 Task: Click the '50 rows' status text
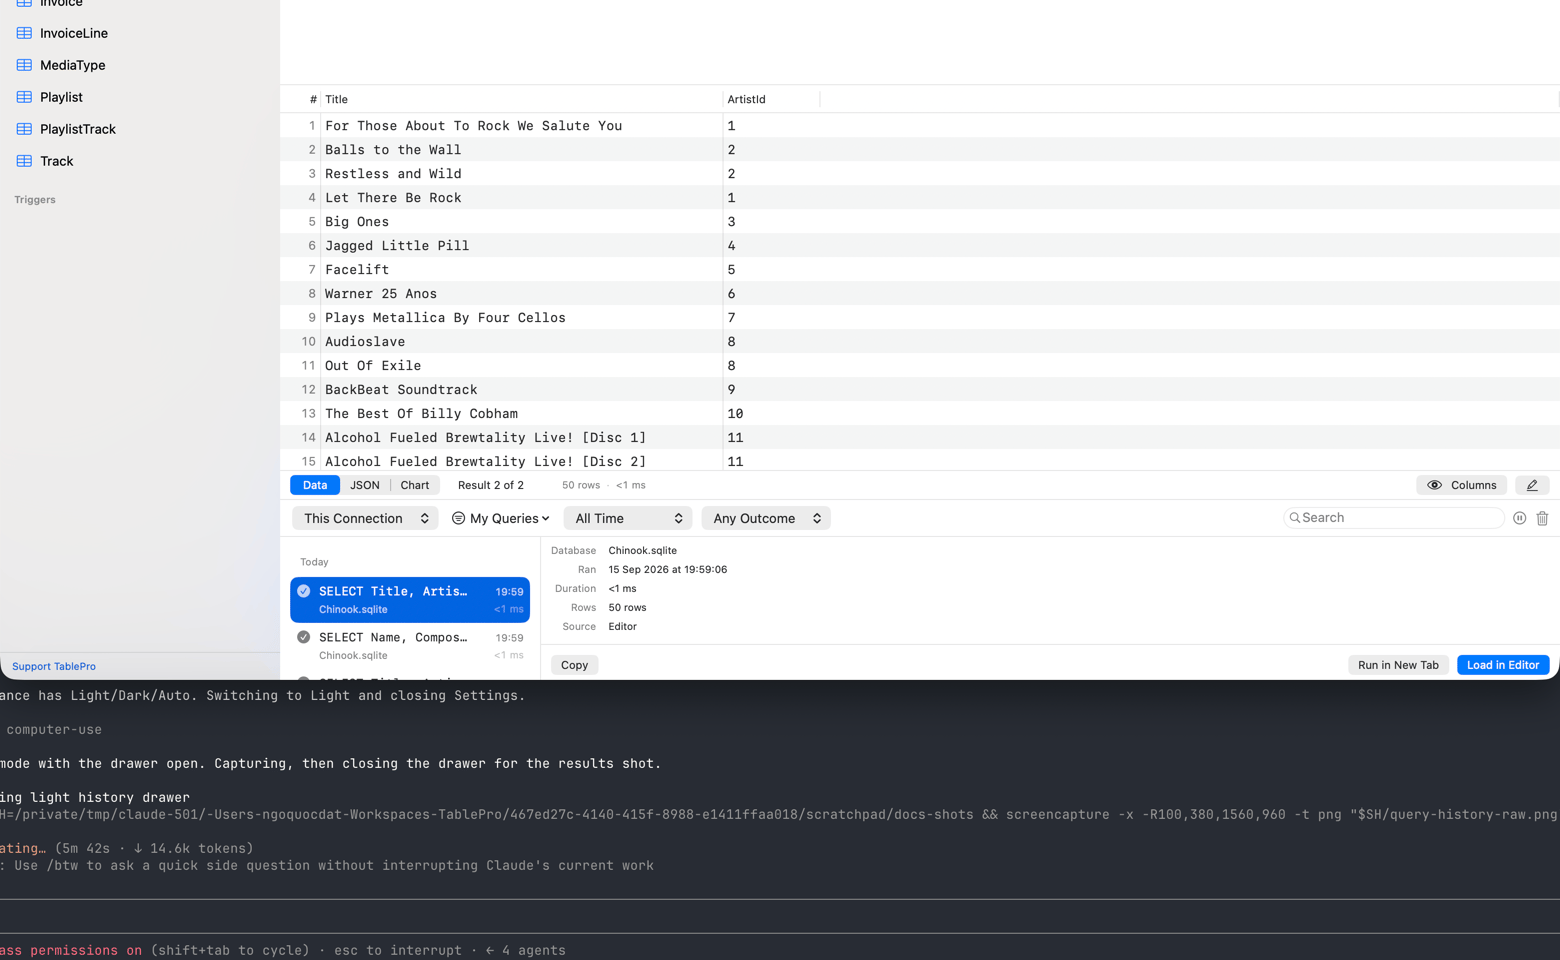coord(581,485)
